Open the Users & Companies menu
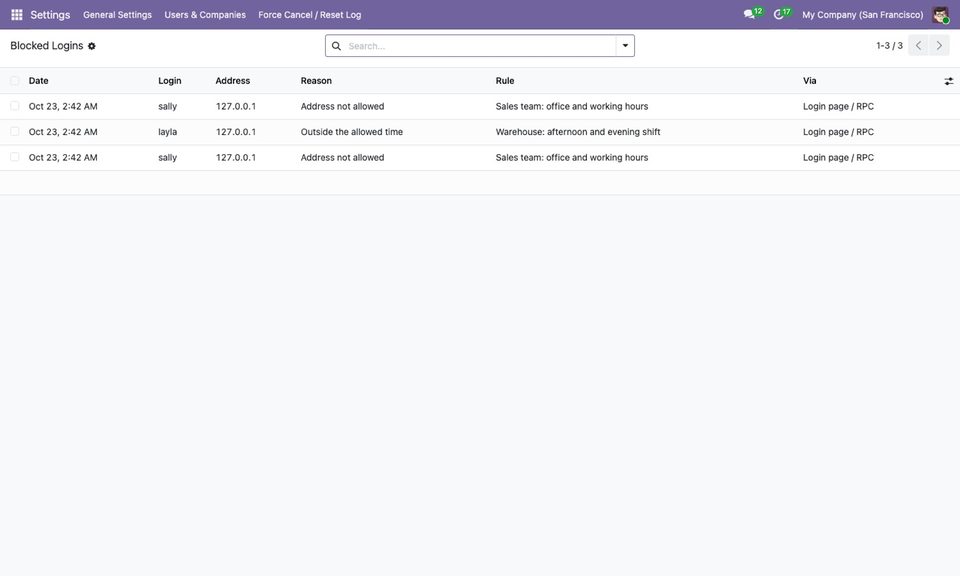This screenshot has height=576, width=960. point(205,15)
